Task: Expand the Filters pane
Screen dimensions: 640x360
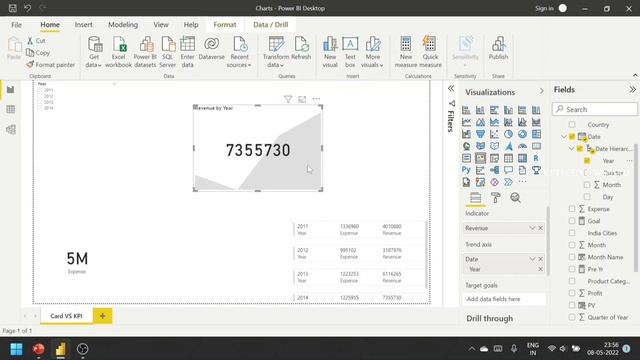Action: click(451, 89)
